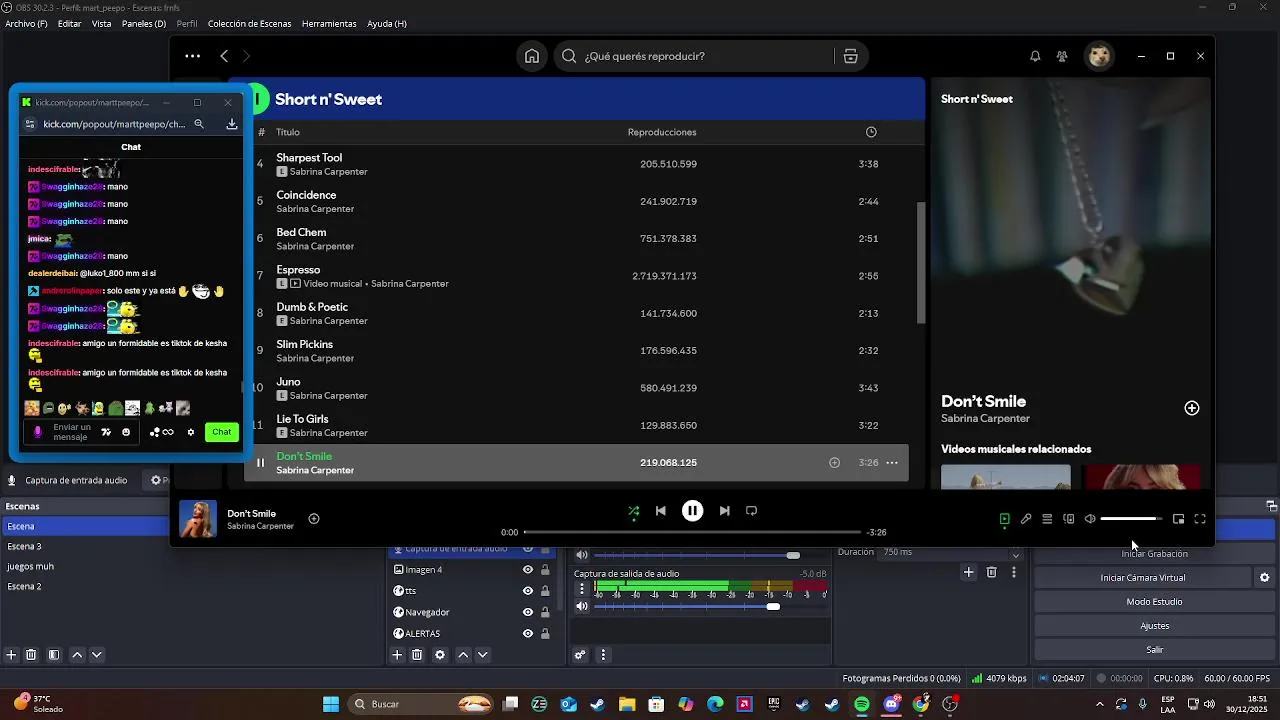Move the scene up in the list
The width and height of the screenshot is (1280, 720).
[77, 655]
